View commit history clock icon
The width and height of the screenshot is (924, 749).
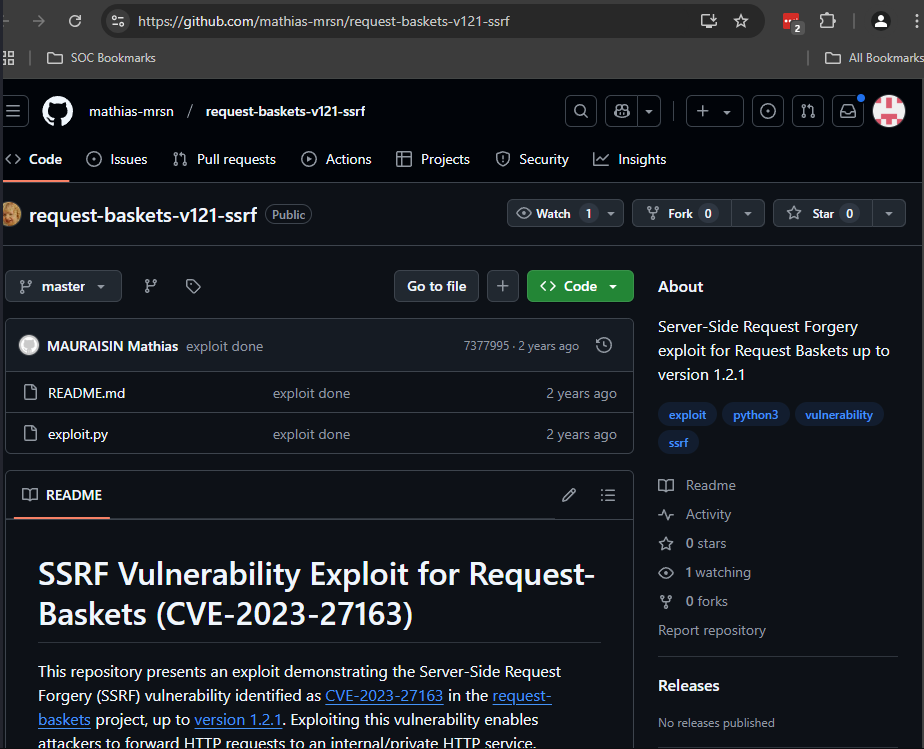pos(603,346)
